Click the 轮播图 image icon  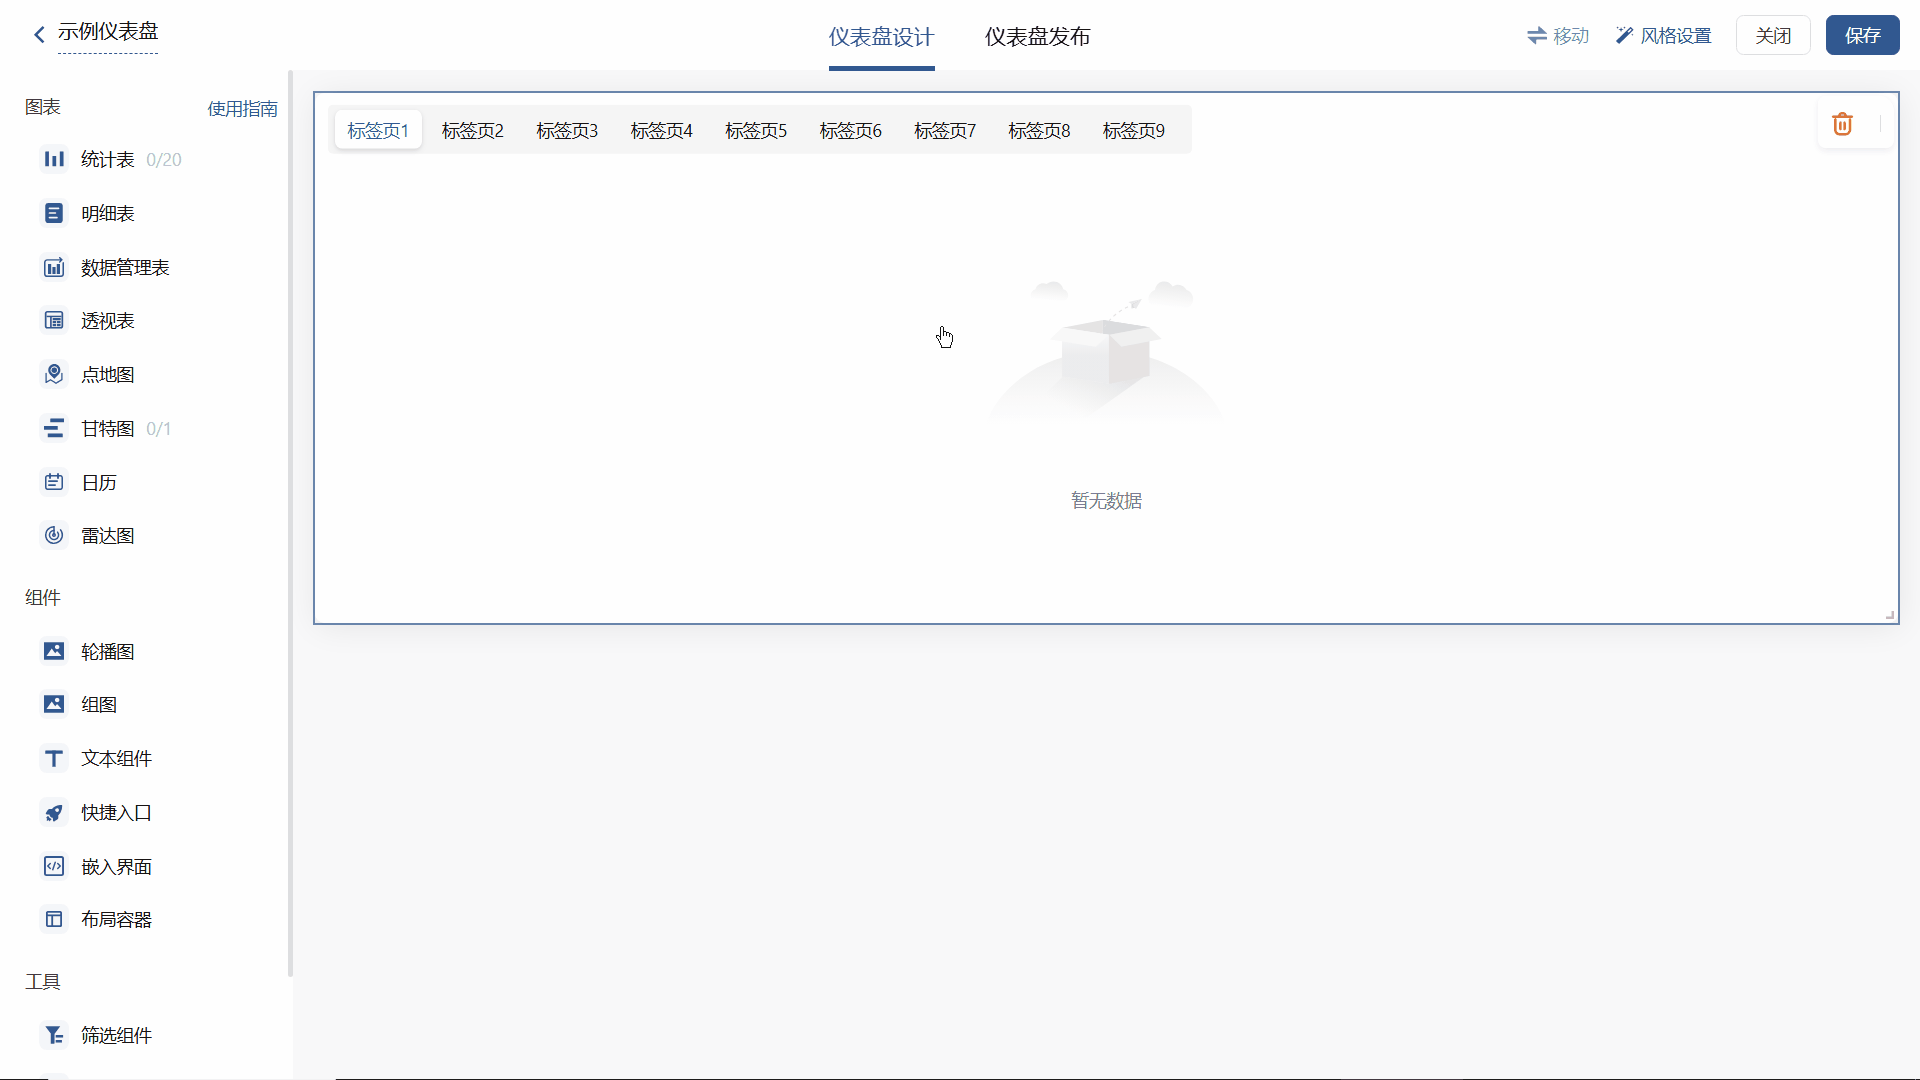click(54, 651)
